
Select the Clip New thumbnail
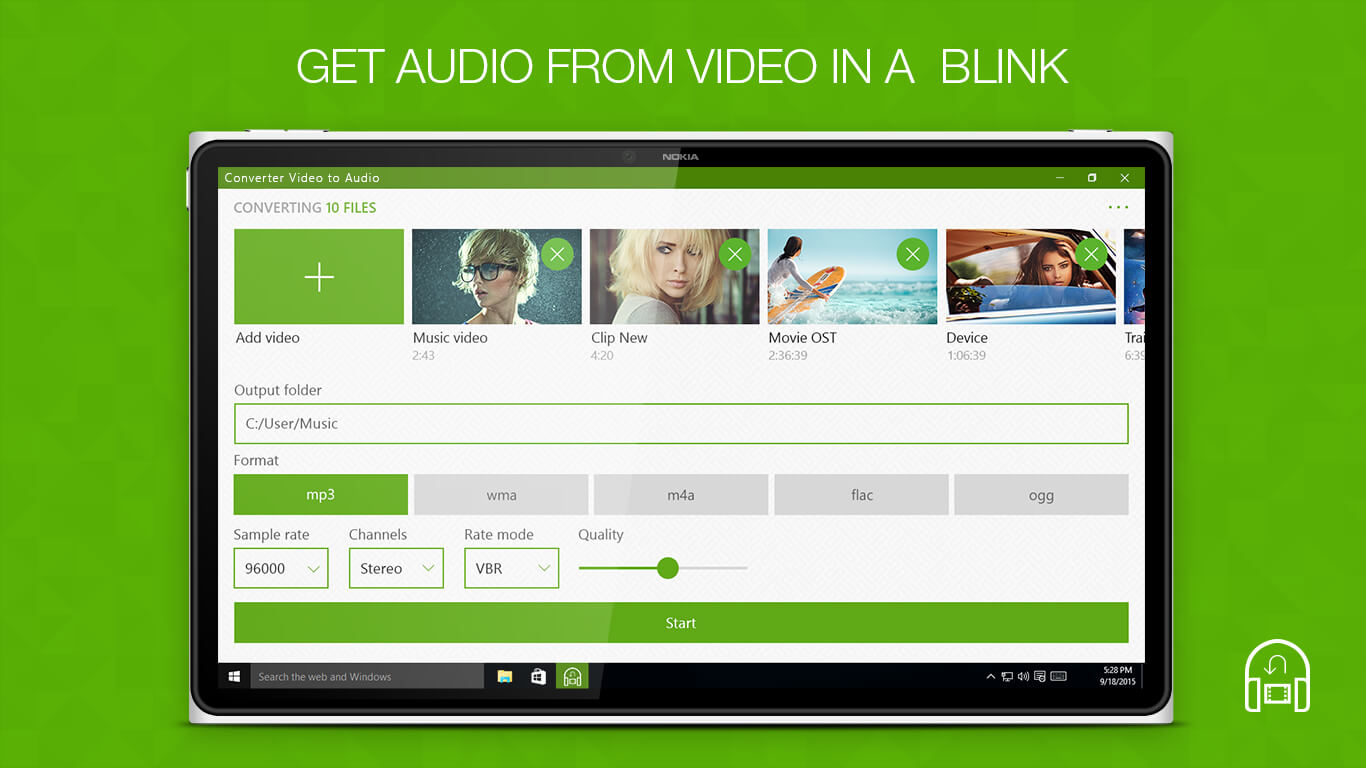[x=675, y=277]
